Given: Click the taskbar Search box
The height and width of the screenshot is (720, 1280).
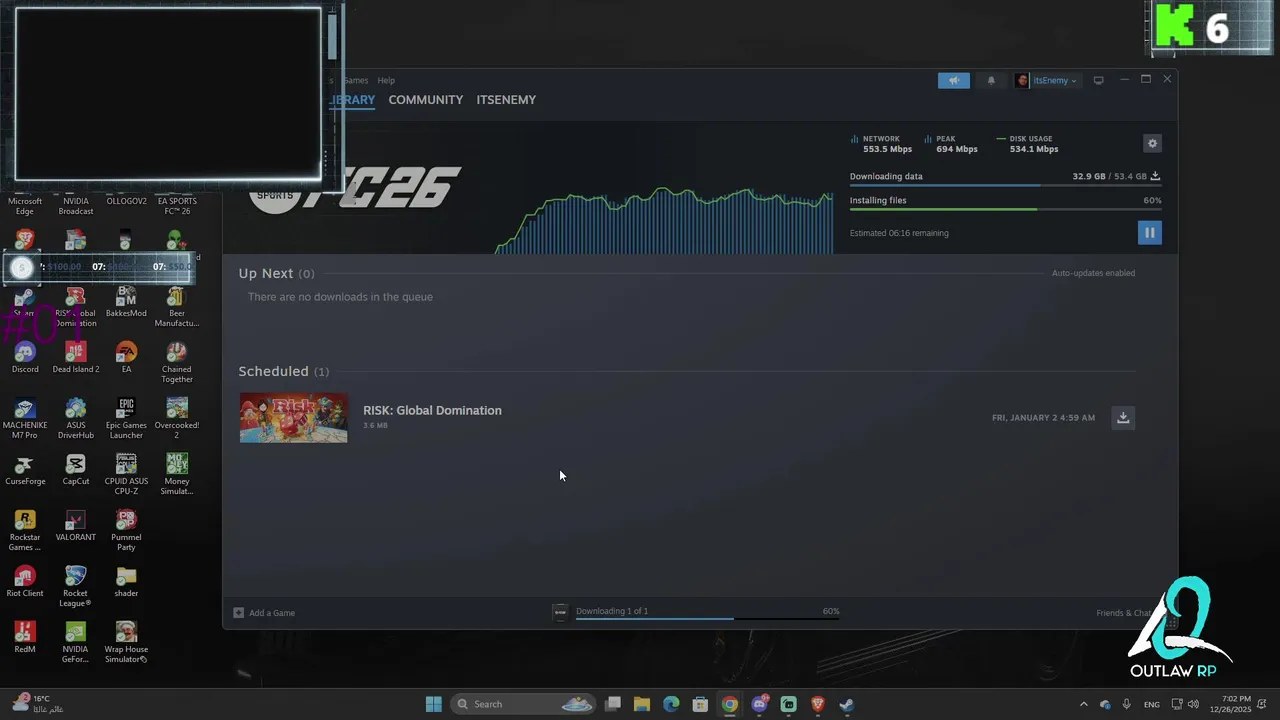Looking at the screenshot, I should click(525, 704).
